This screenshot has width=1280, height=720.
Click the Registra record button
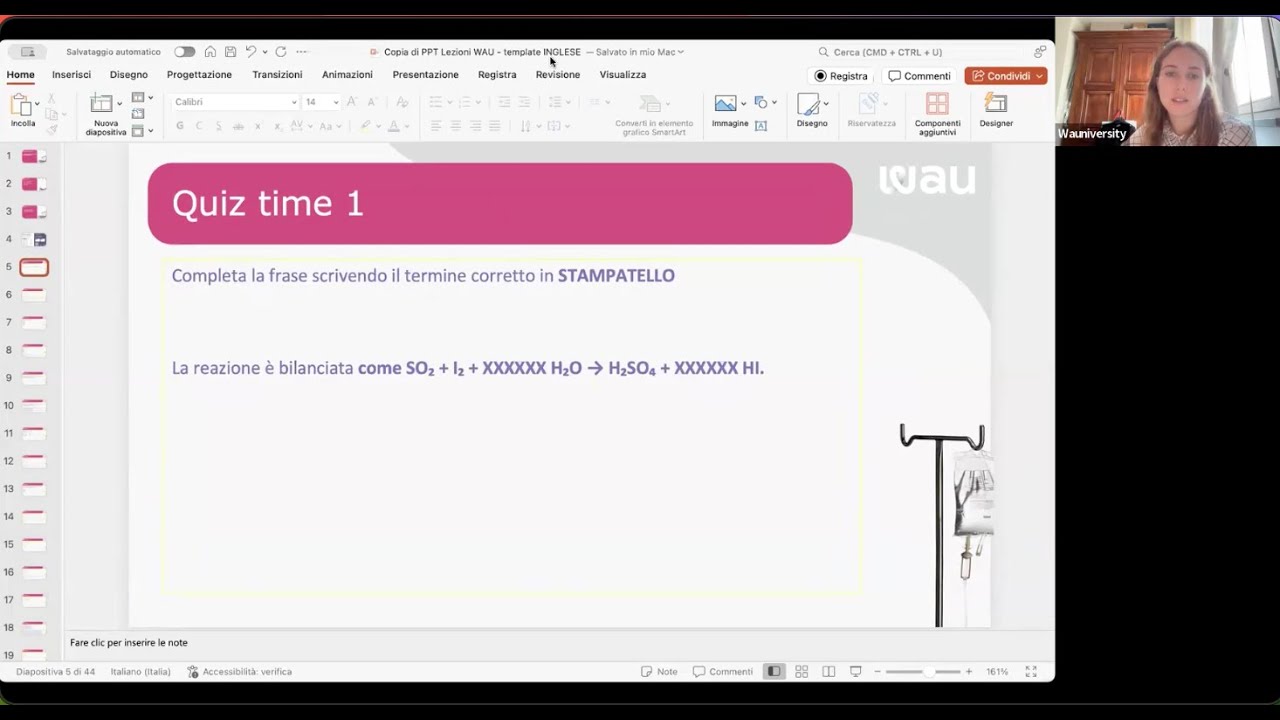click(841, 76)
